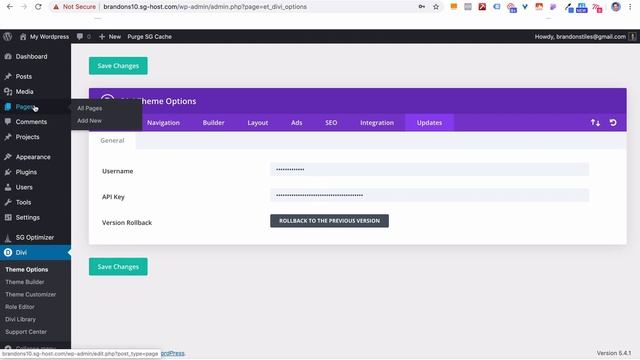Switch to the SEO tab
The height and width of the screenshot is (360, 640).
(331, 122)
